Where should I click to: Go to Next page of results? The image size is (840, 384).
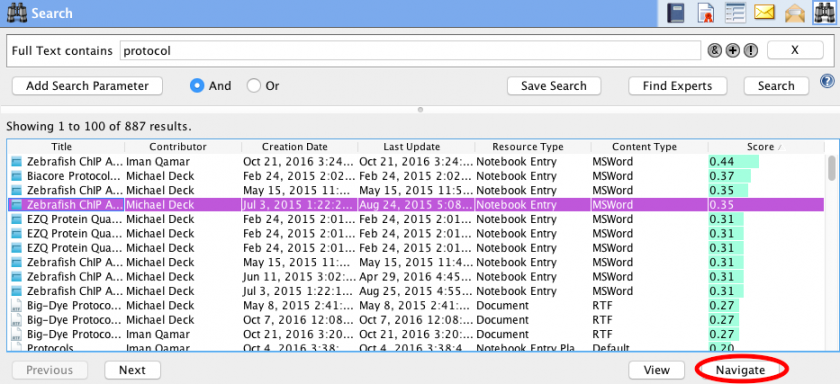click(132, 370)
